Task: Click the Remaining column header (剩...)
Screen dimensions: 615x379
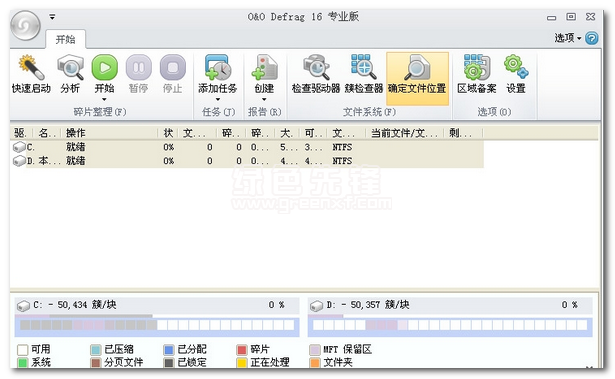Action: (462, 133)
